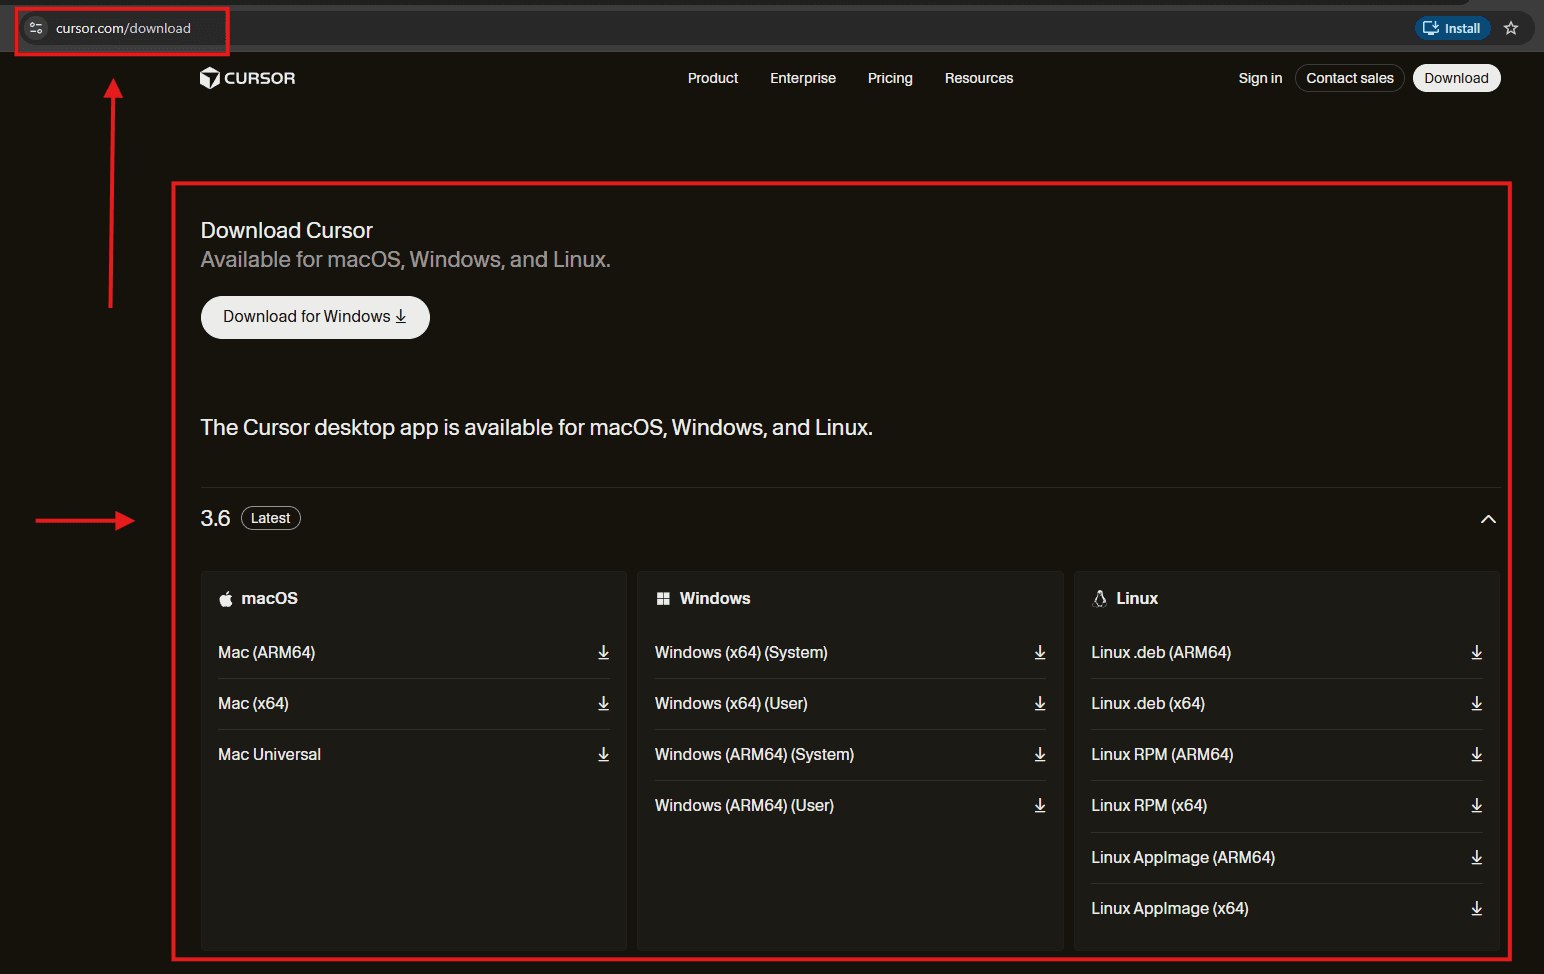Image resolution: width=1544 pixels, height=974 pixels.
Task: Download Windows (ARM64) (System) arrow icon
Action: [1040, 754]
